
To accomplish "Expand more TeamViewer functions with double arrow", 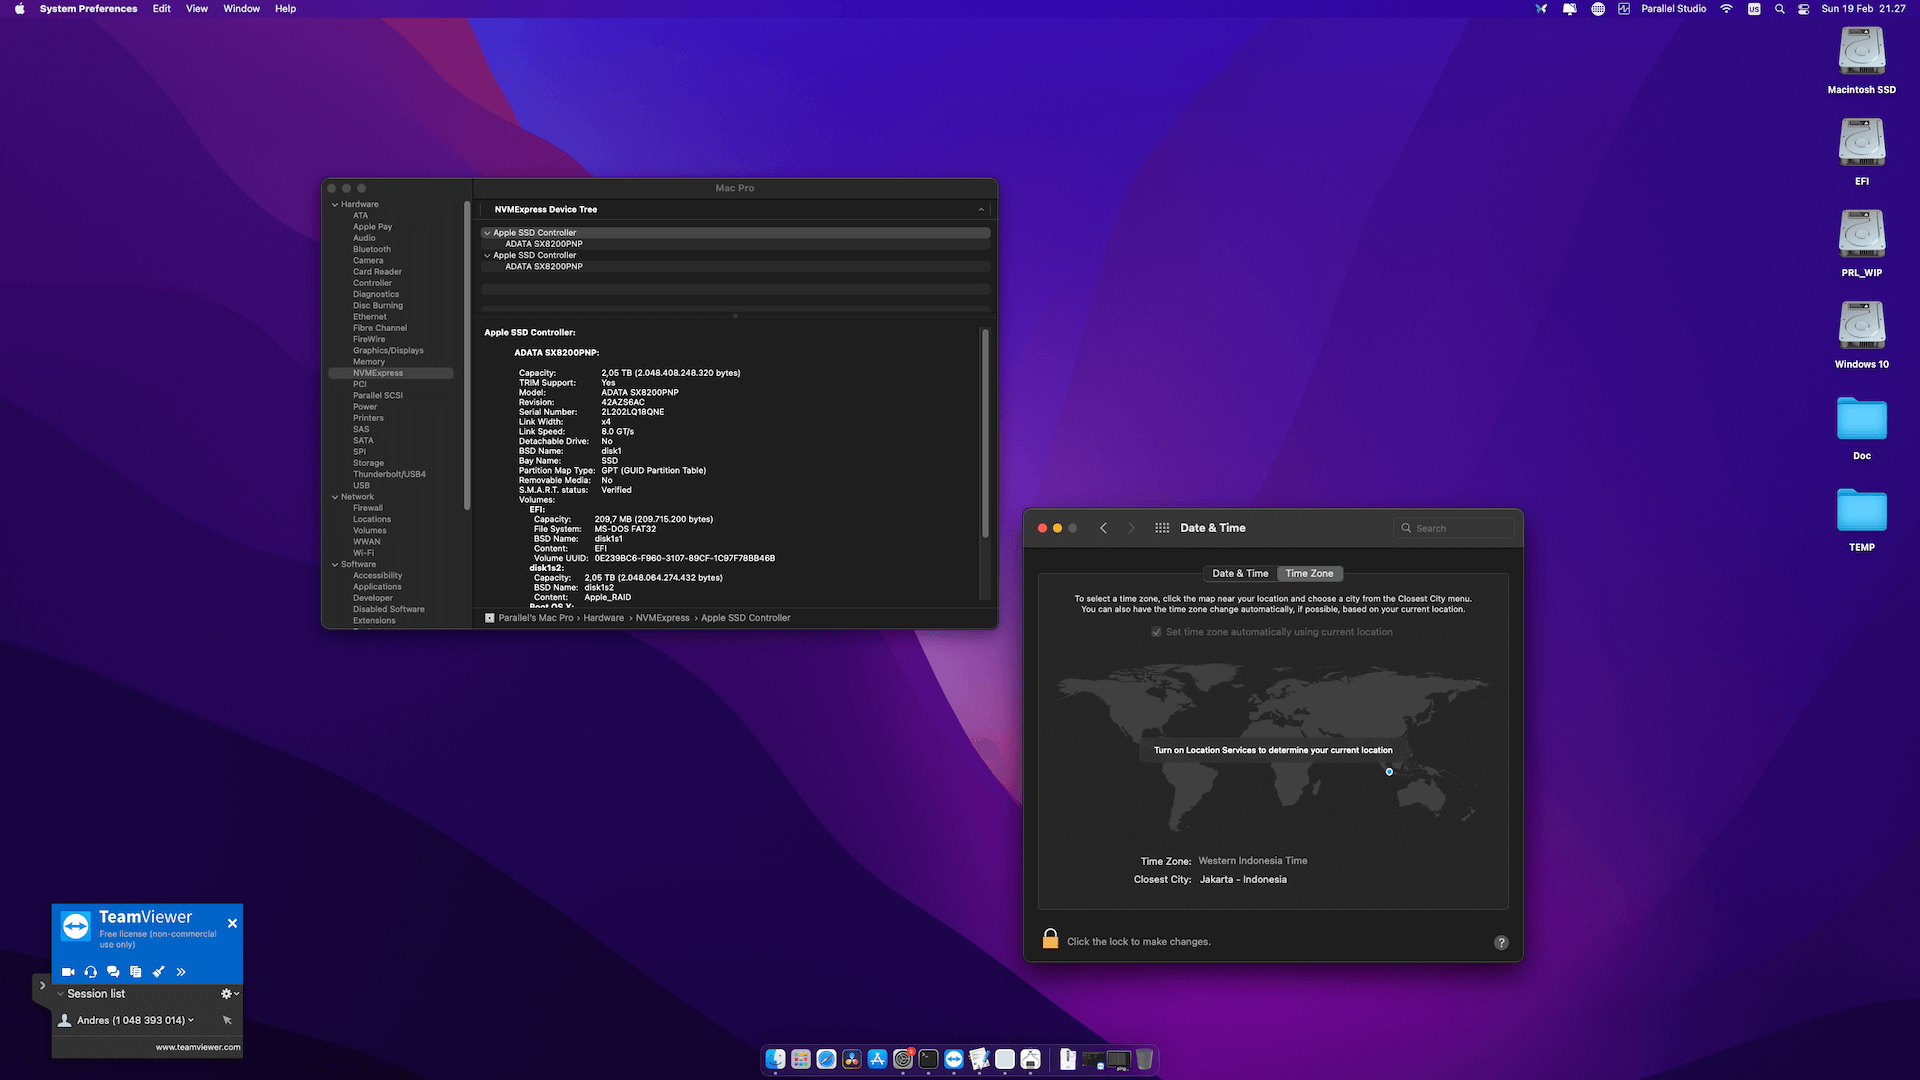I will (181, 972).
